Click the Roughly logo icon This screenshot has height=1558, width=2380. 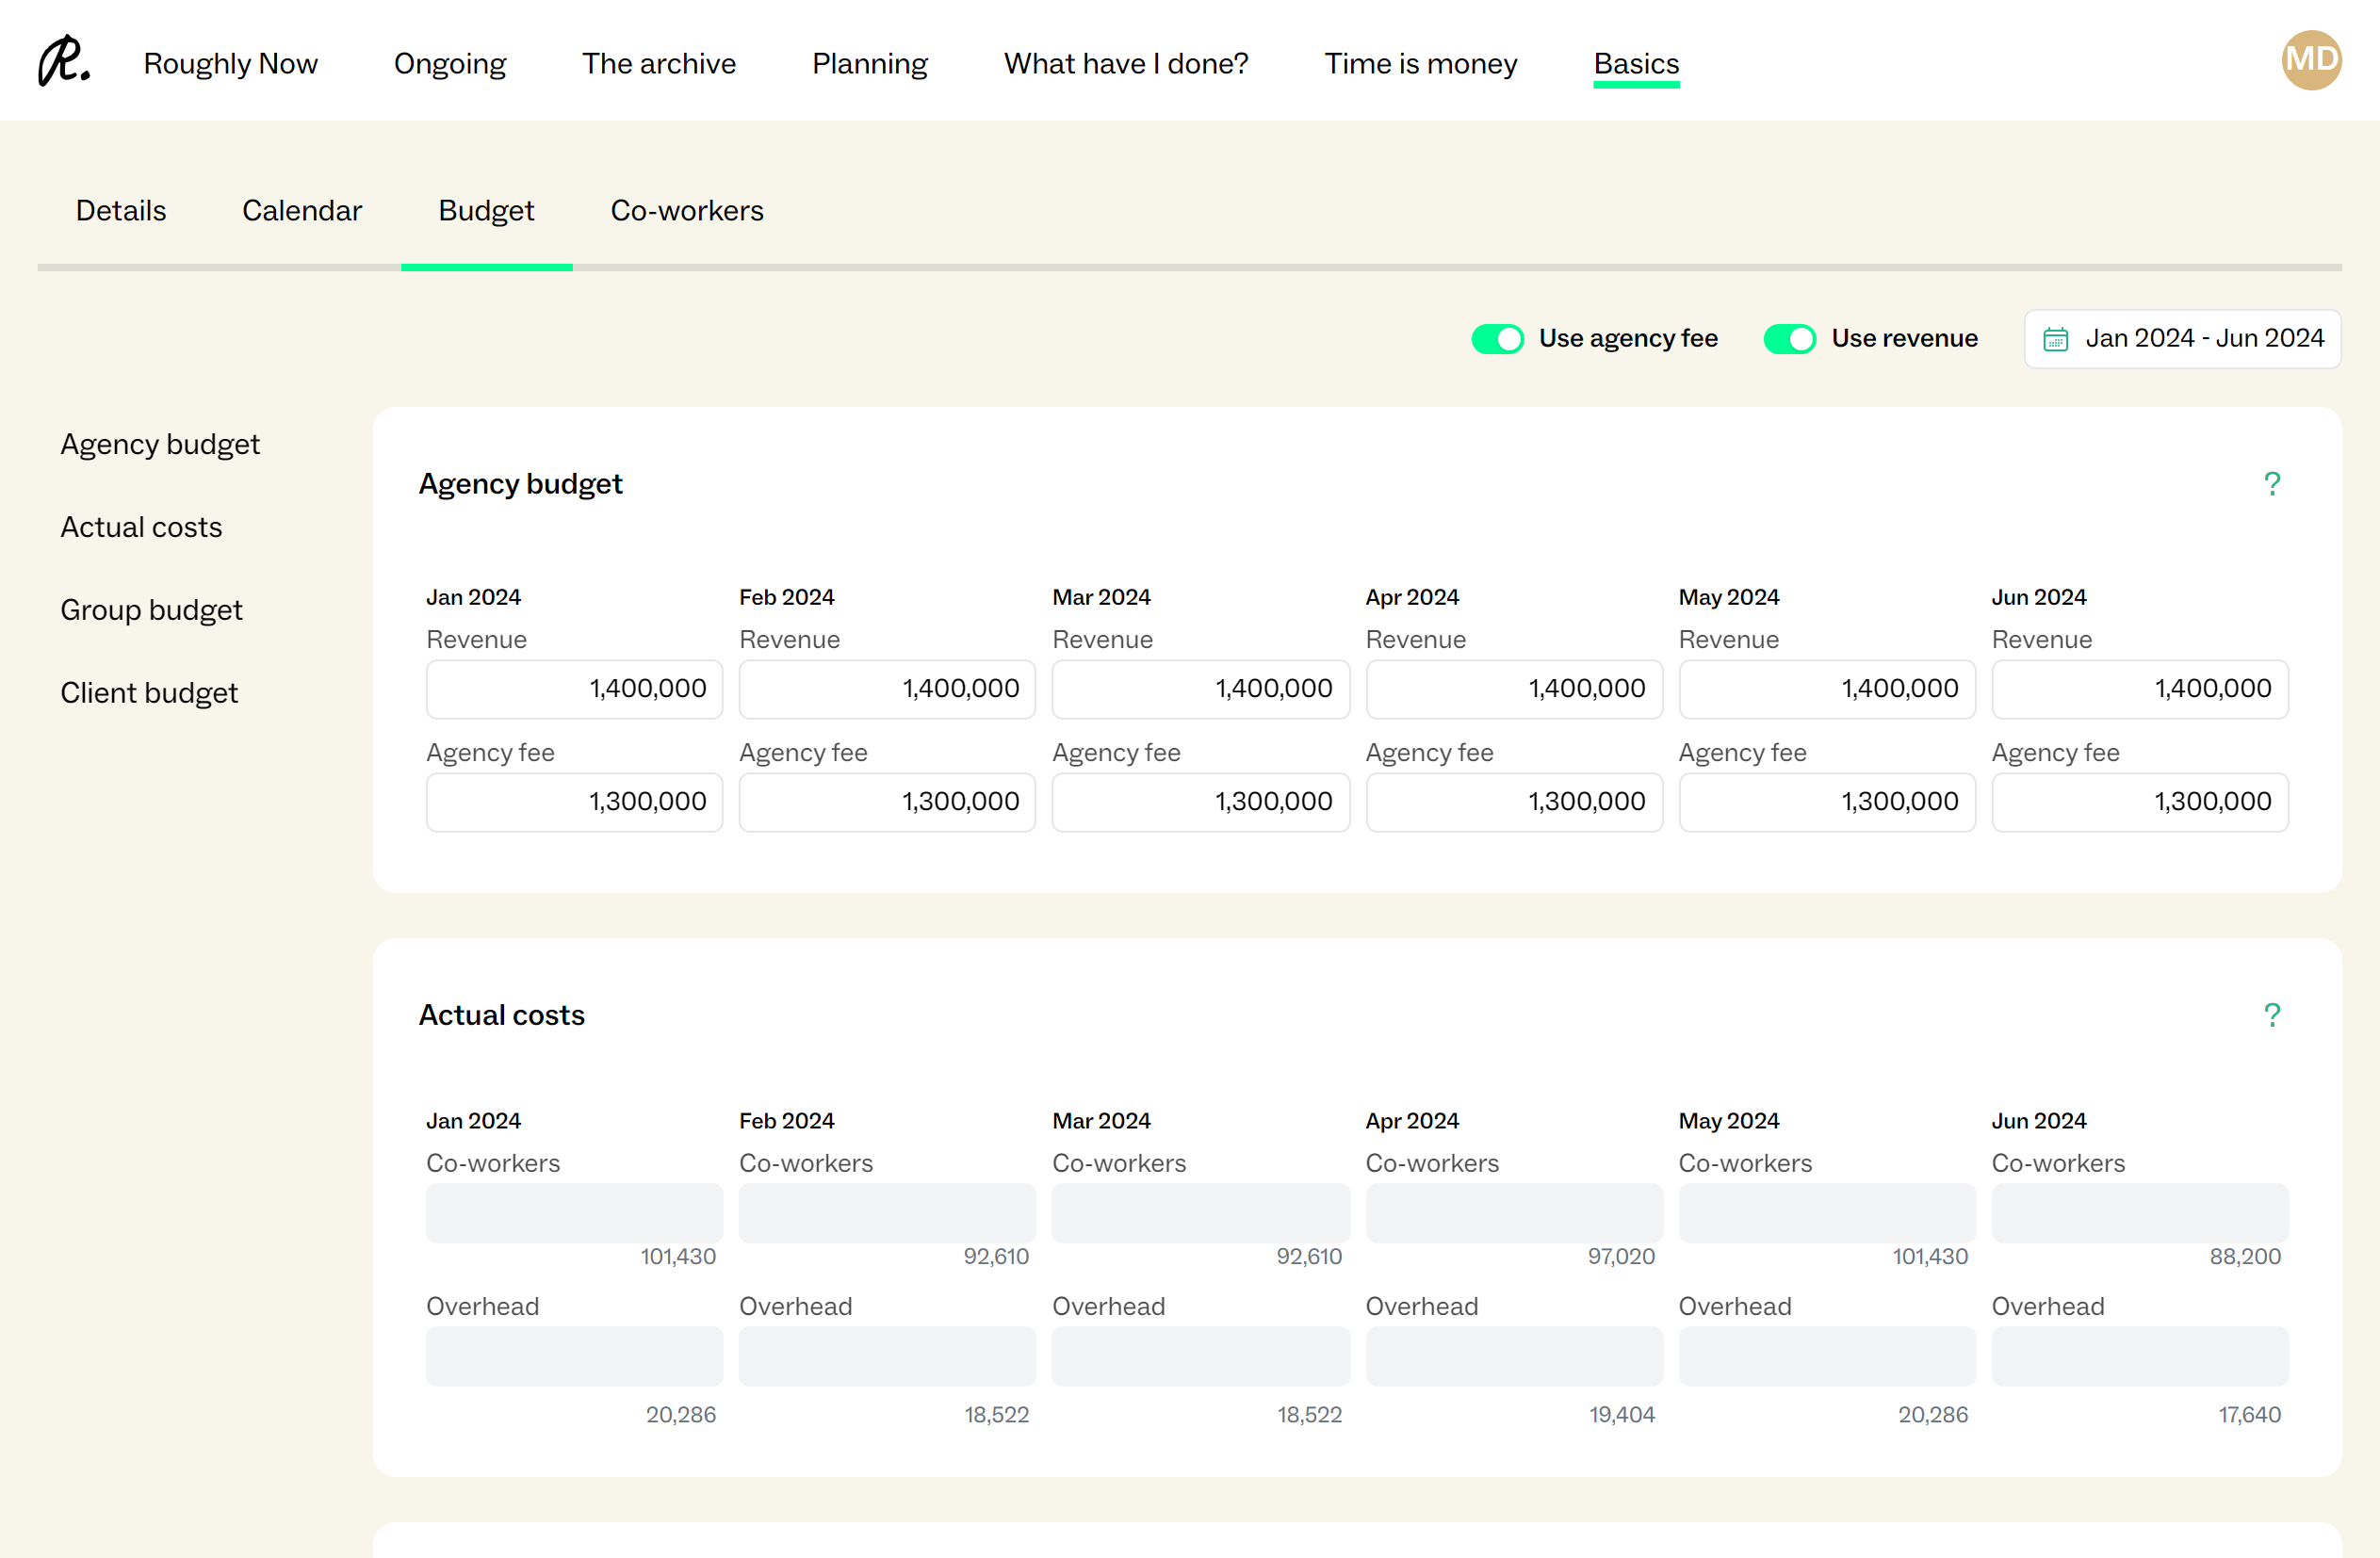point(63,62)
